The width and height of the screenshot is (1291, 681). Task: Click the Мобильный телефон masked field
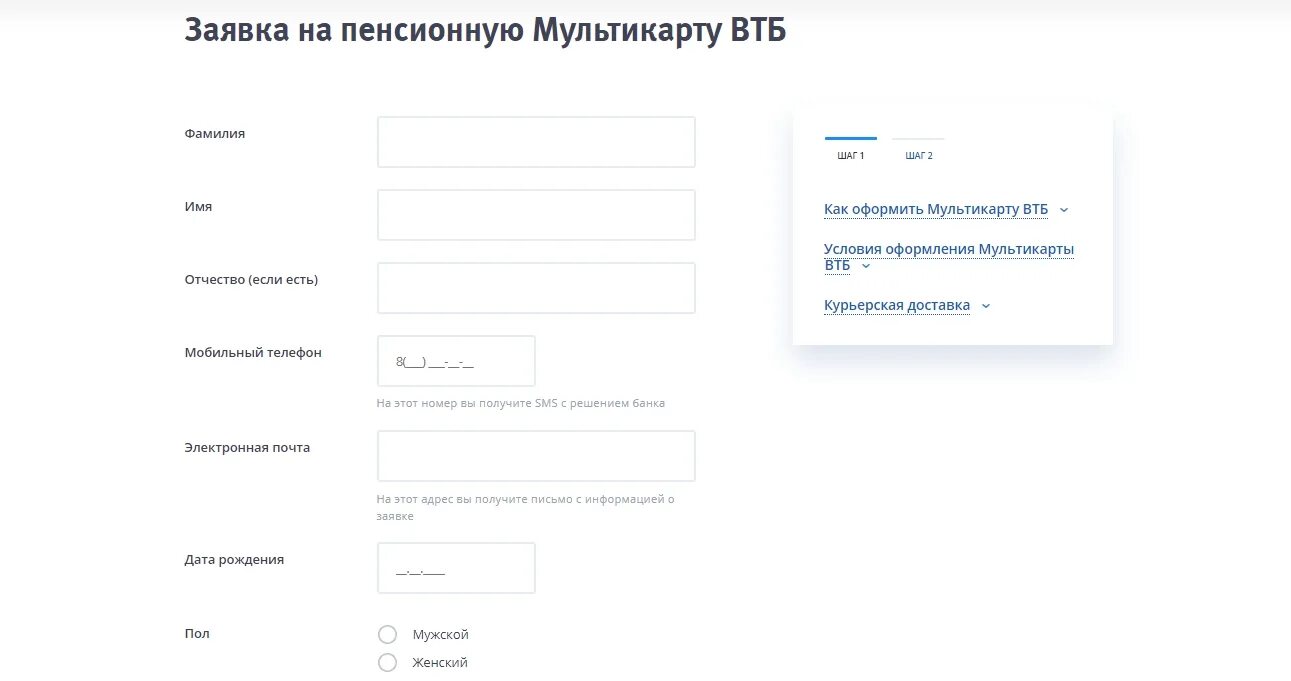pos(456,361)
